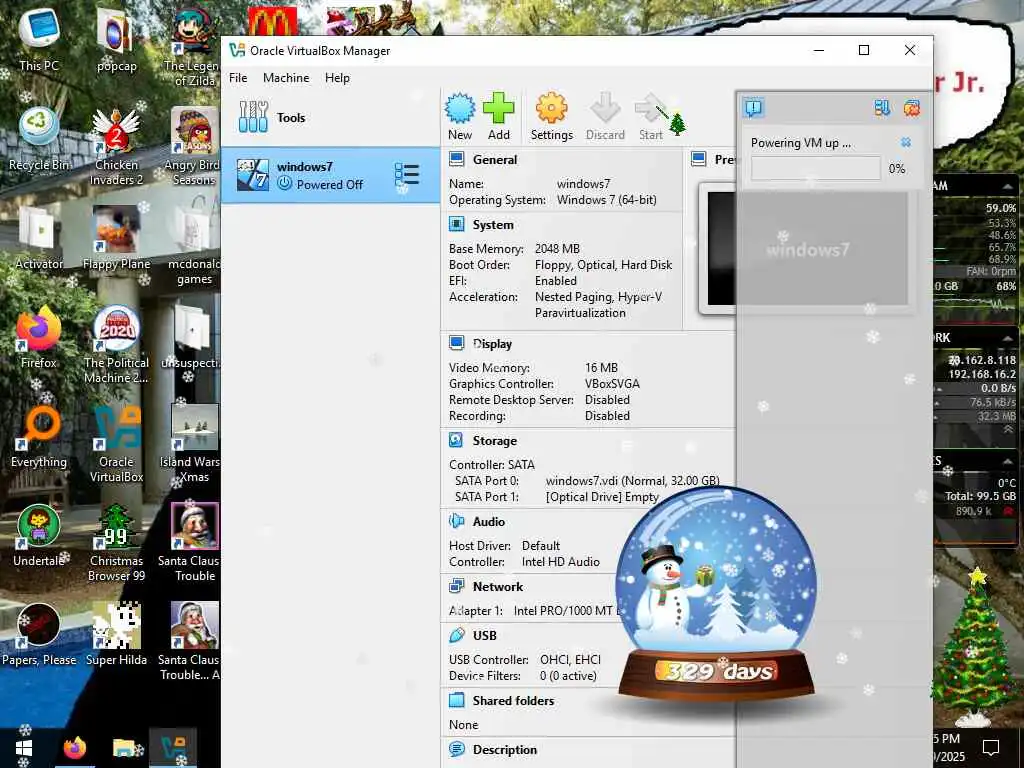Click the notification center exclamation icon

[x=754, y=108]
